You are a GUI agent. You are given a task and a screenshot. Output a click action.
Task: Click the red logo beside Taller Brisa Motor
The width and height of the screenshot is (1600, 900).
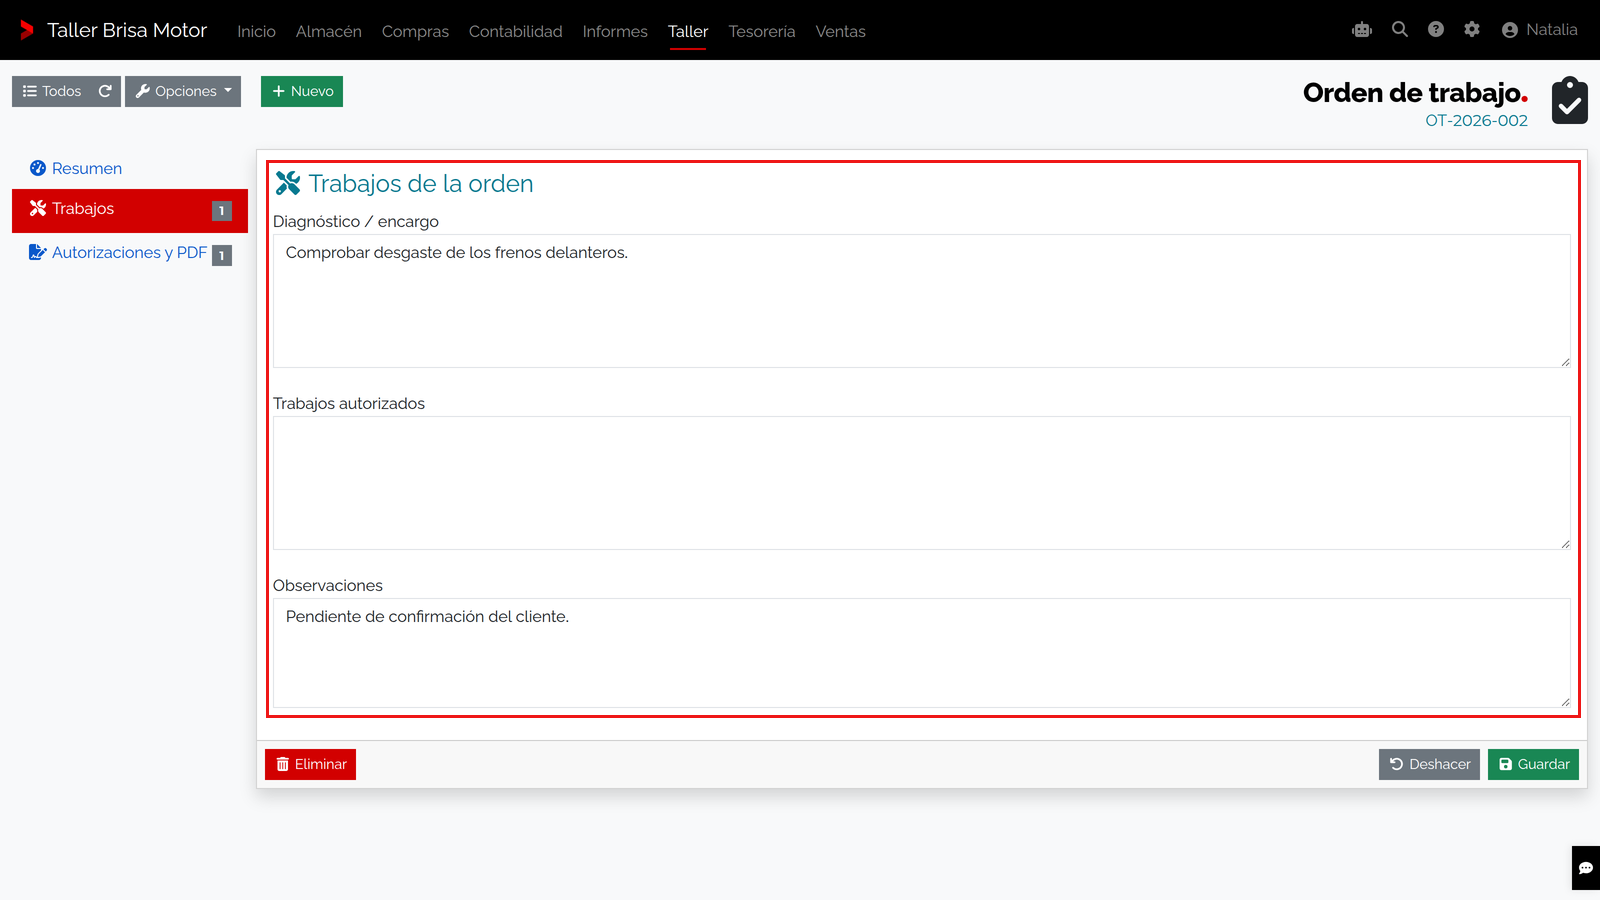[27, 30]
